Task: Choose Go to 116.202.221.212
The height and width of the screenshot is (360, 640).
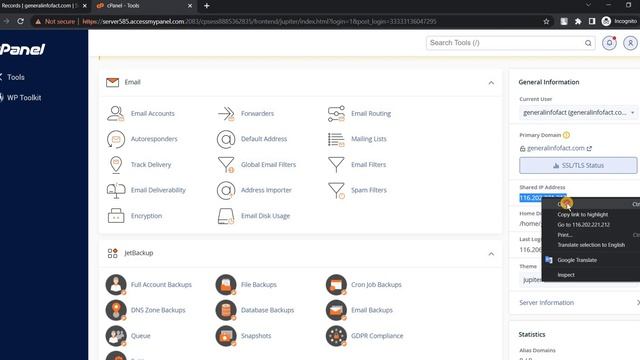Action: pyautogui.click(x=583, y=224)
